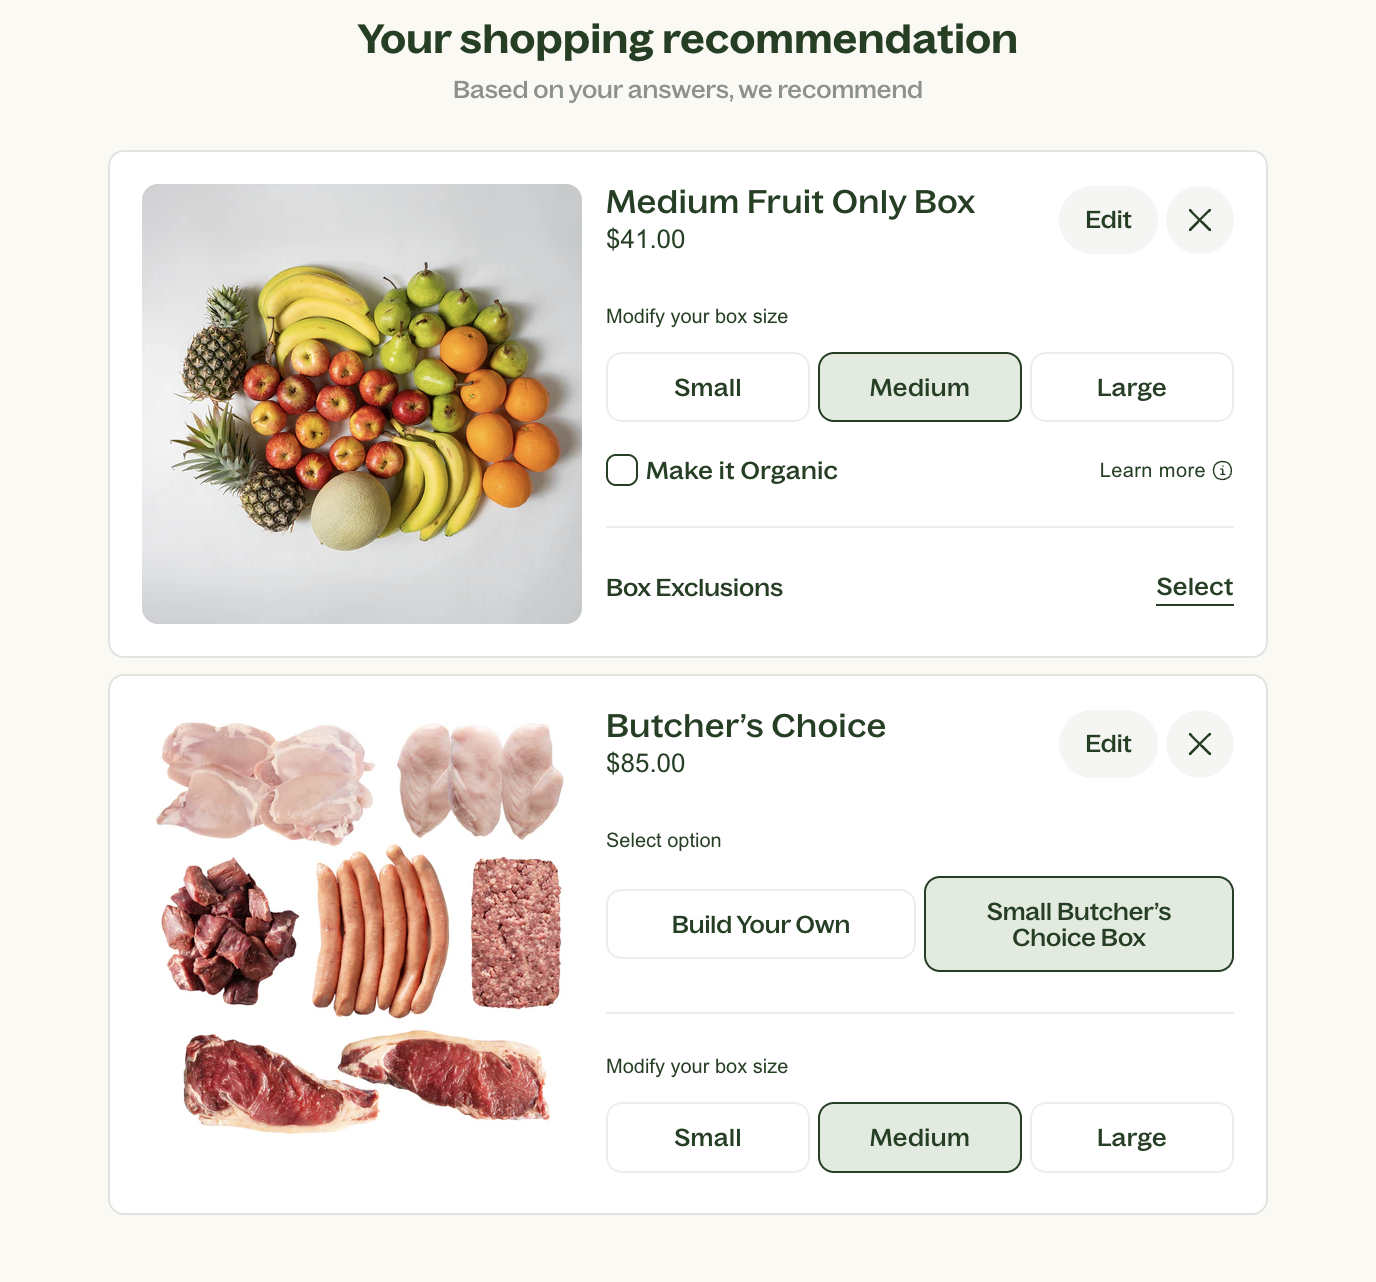This screenshot has height=1282, width=1376.
Task: Set the butcher box size to Small
Action: coord(707,1137)
